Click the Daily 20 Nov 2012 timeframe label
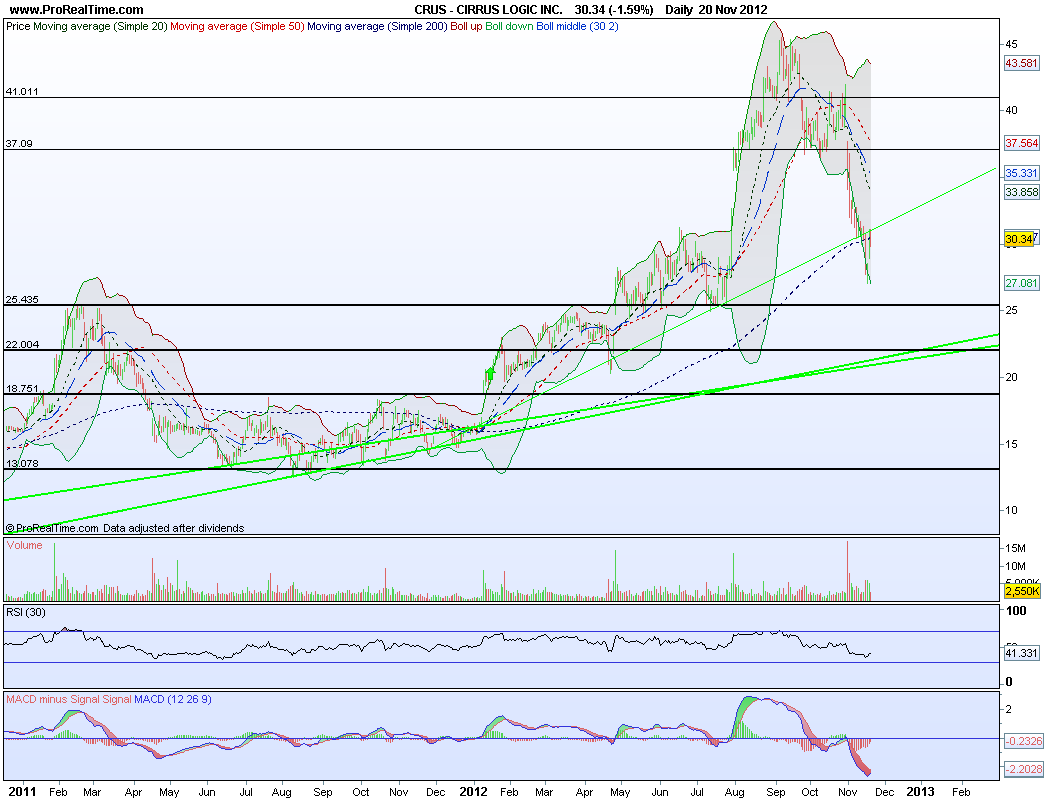 (x=716, y=9)
